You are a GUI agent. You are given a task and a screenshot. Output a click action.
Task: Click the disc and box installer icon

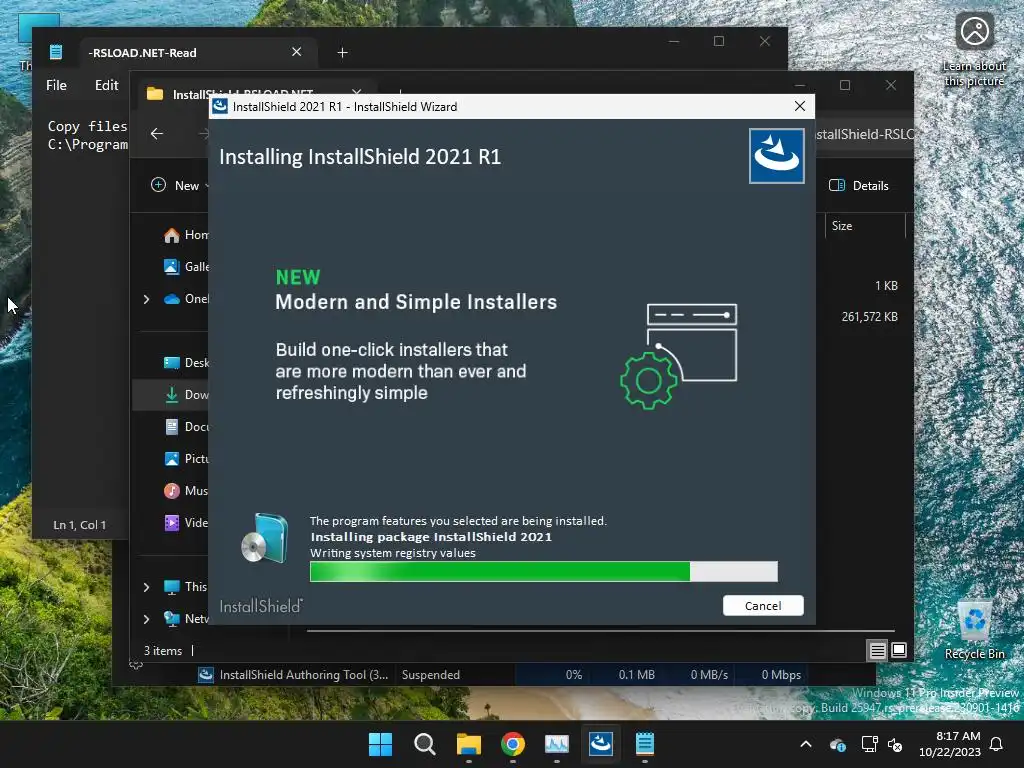[264, 538]
